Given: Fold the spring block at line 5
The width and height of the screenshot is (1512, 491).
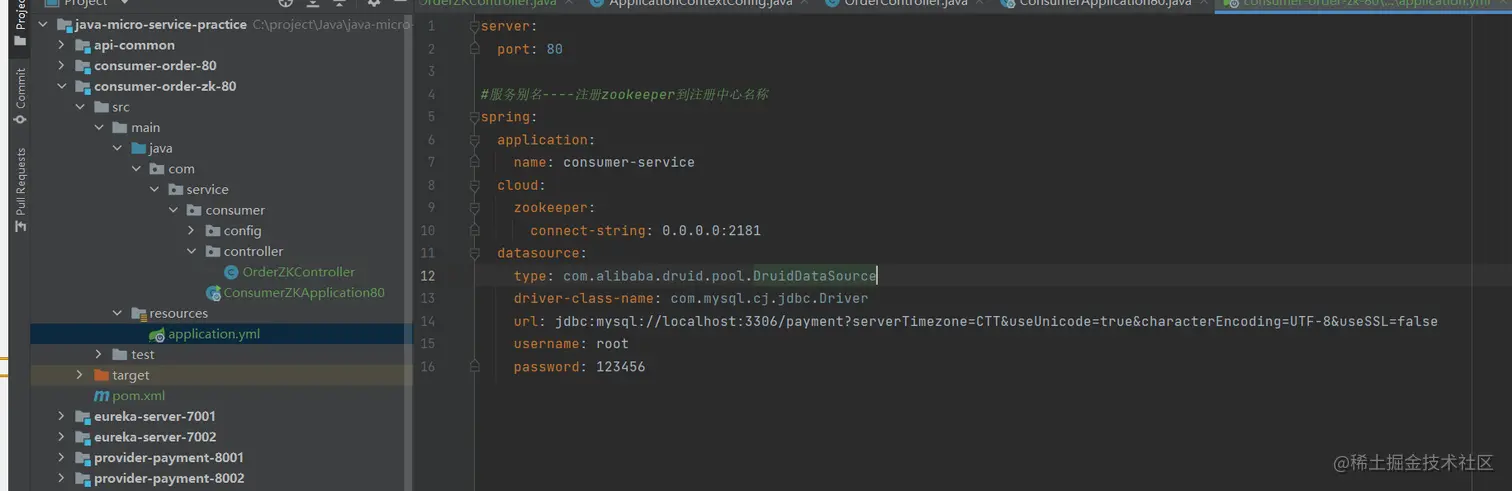Looking at the screenshot, I should pos(474,117).
